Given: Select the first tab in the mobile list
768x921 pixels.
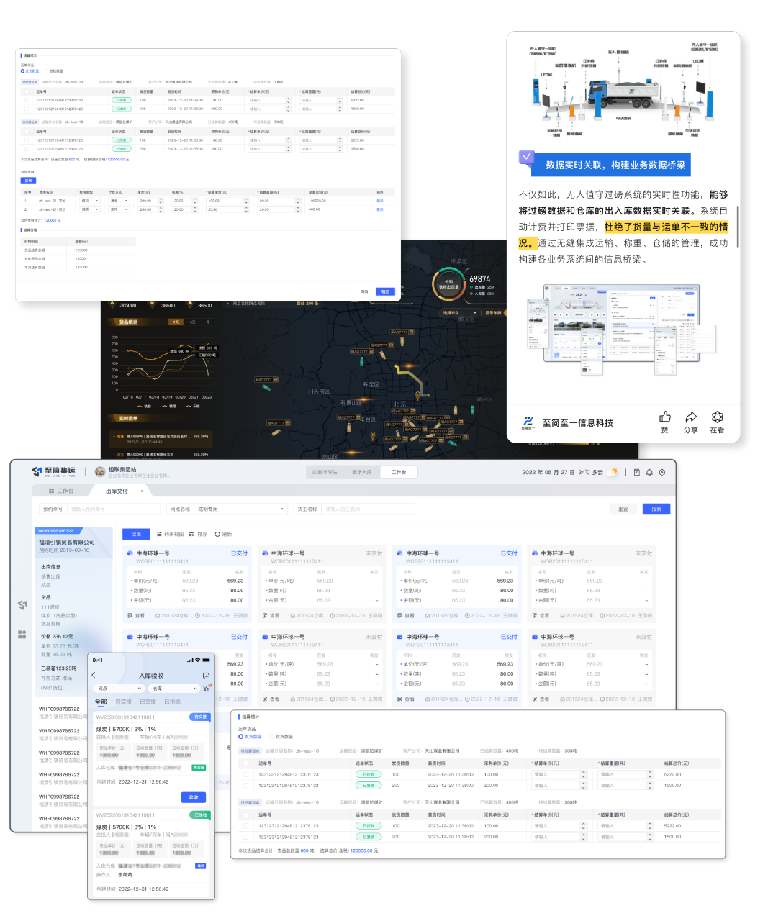Looking at the screenshot, I should coord(101,702).
